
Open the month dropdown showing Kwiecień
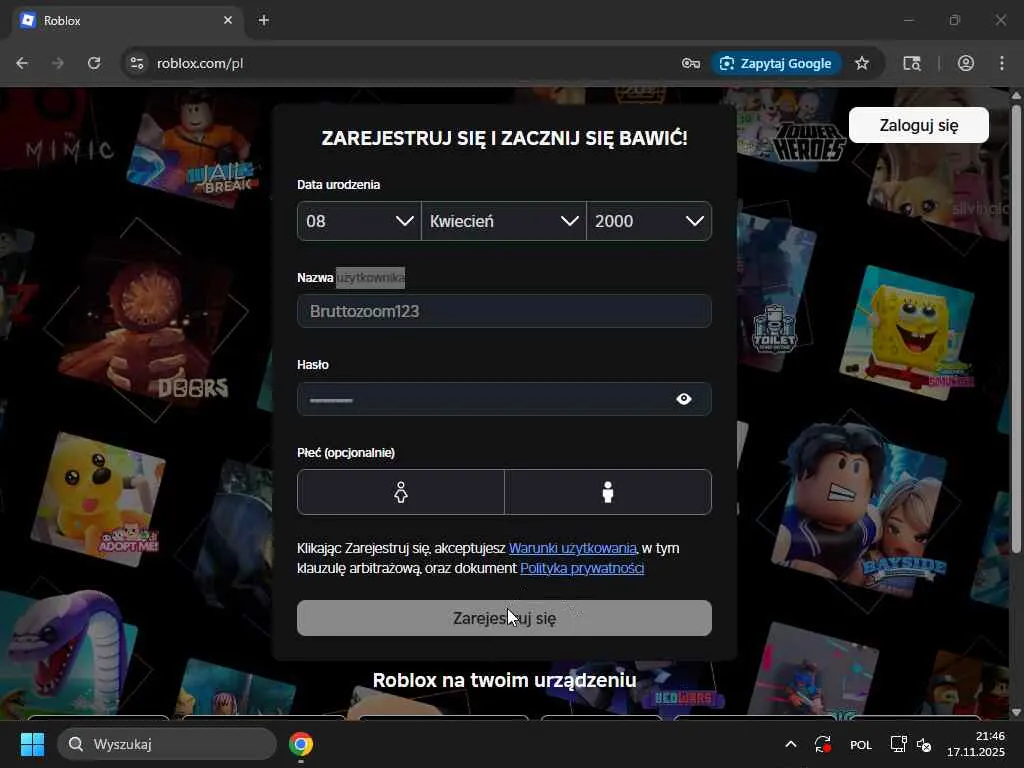(x=504, y=221)
